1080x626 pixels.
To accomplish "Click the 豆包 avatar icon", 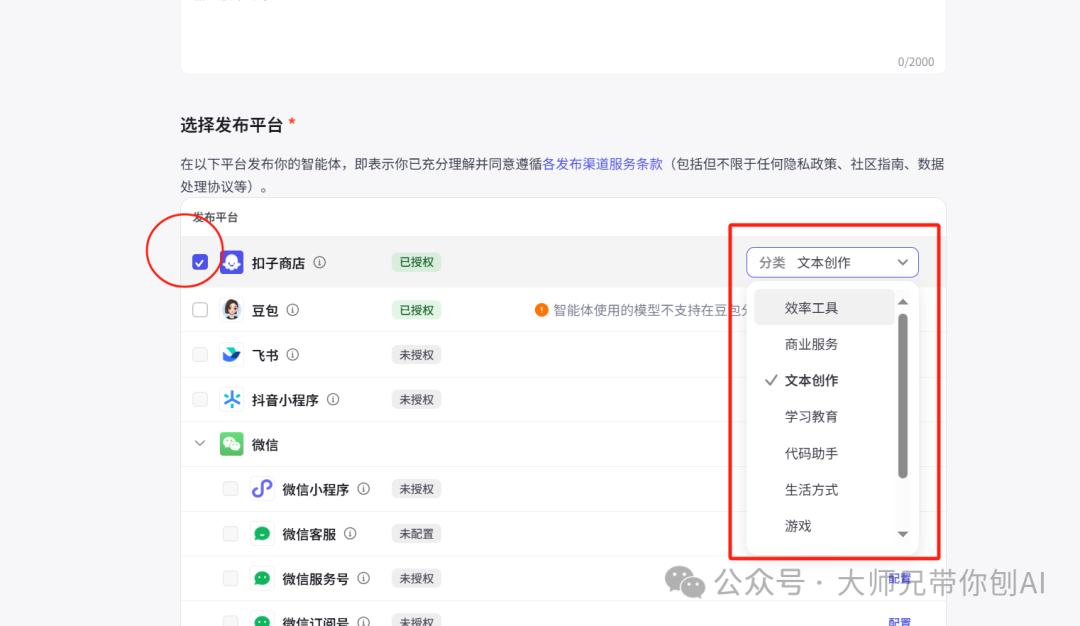I will tap(231, 310).
